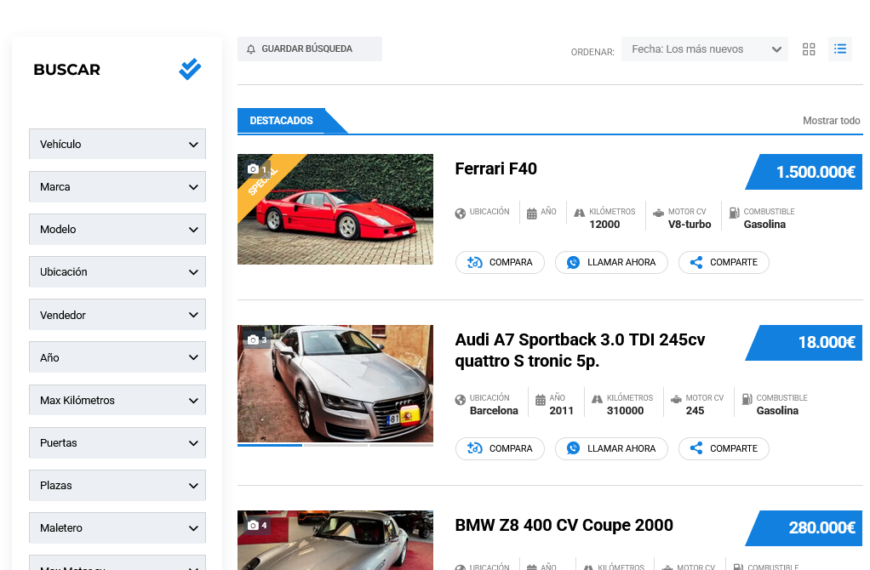Click the engine Motor CV icon on Audi A7
870x570 pixels.
[x=676, y=399]
